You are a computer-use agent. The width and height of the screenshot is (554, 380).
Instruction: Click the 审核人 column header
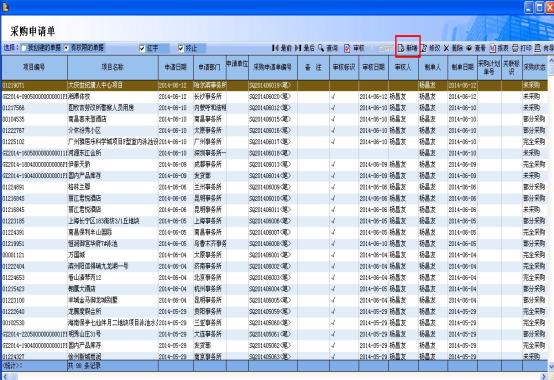[403, 67]
